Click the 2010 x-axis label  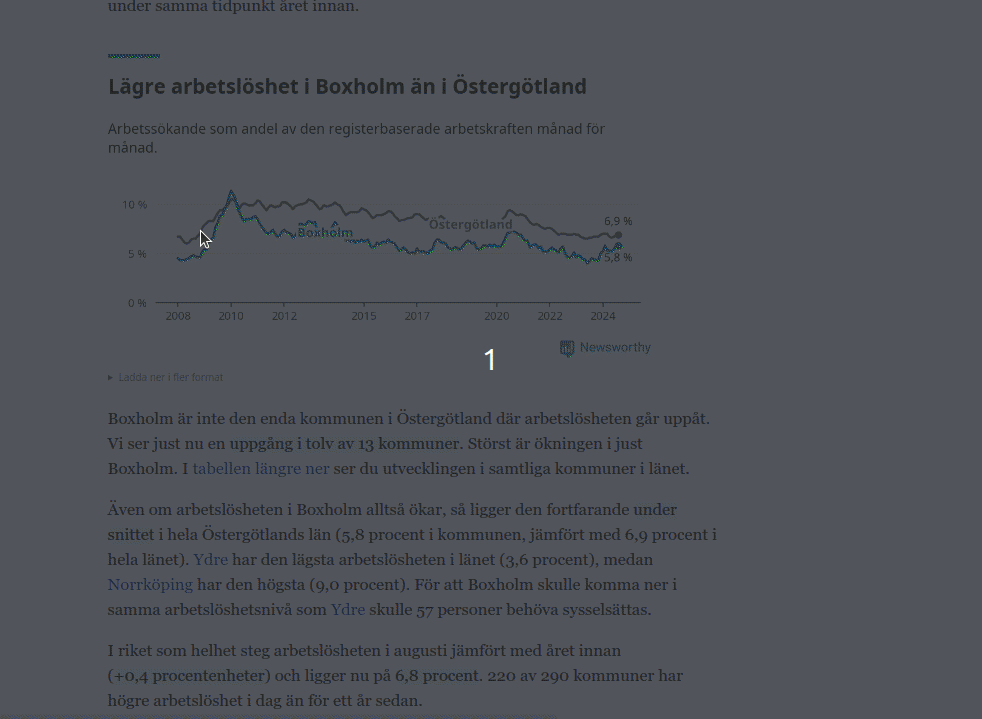click(231, 317)
